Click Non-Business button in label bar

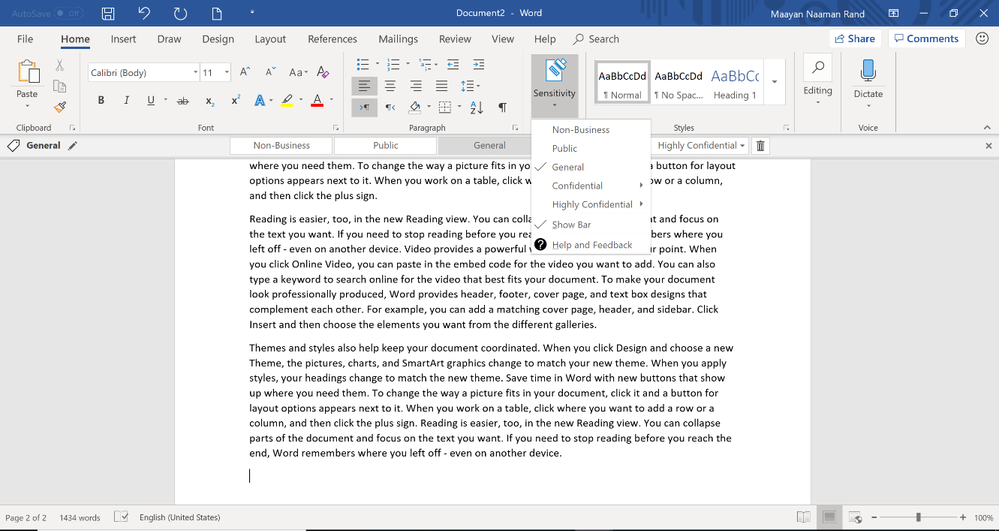coord(281,145)
